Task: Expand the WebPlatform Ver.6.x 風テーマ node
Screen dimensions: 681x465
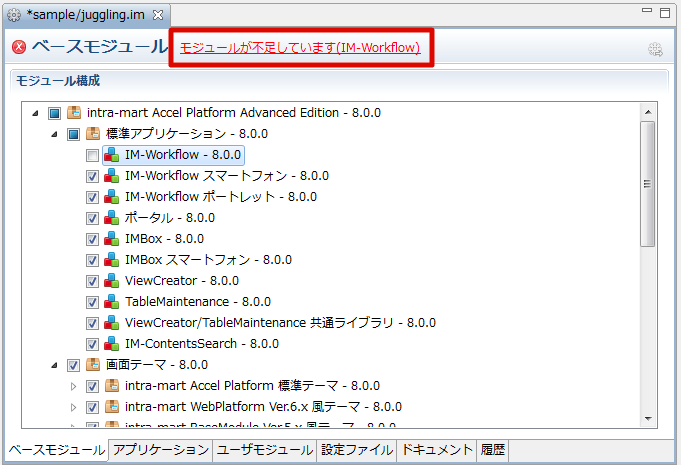Action: pos(73,407)
